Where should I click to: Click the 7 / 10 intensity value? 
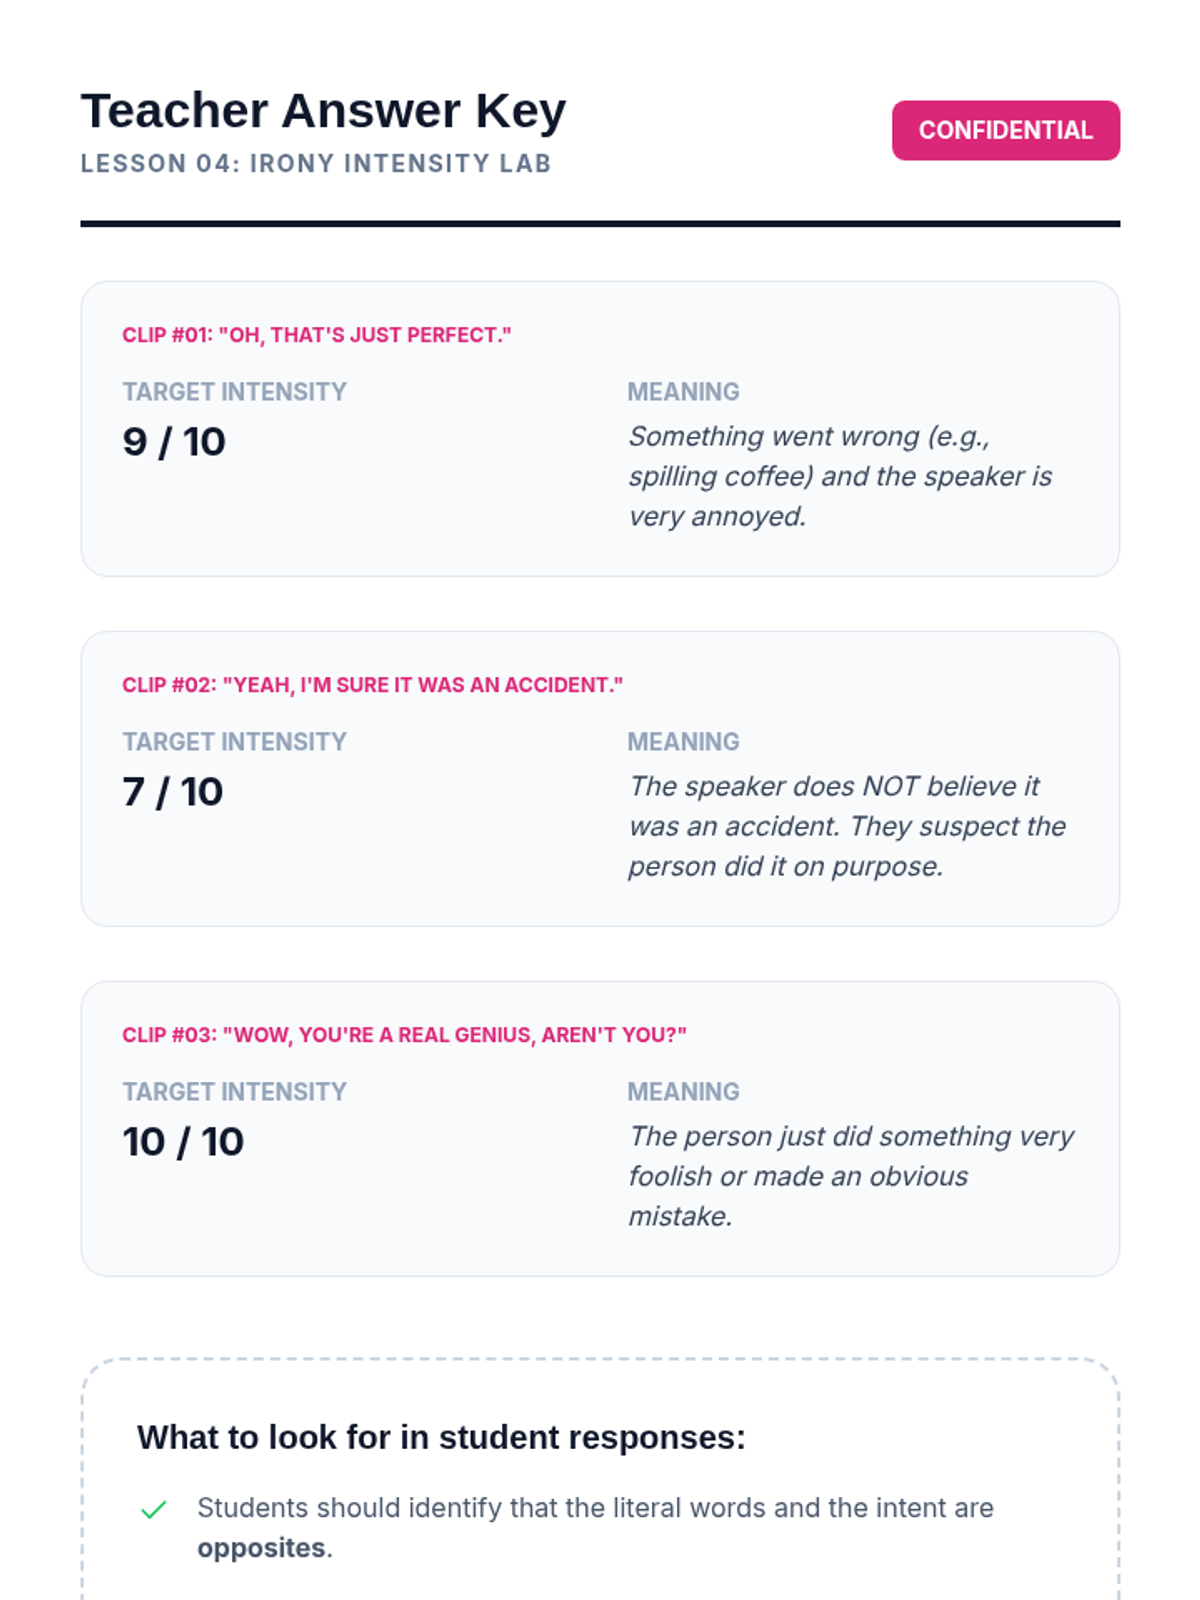point(173,792)
